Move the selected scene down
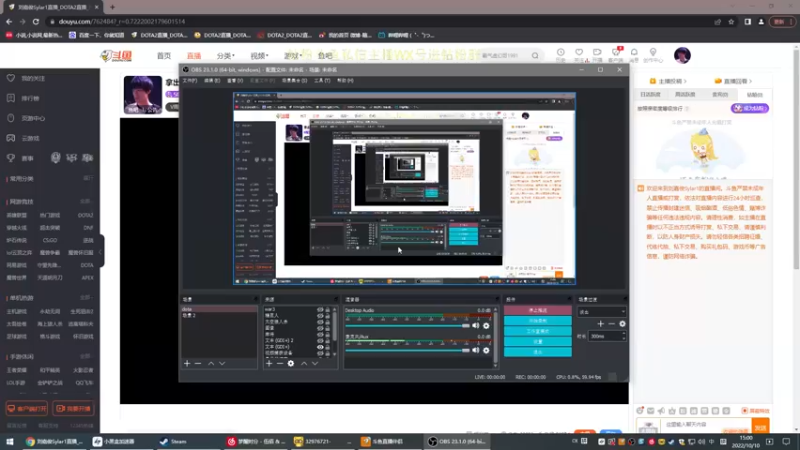Screen dimensions: 800x450 click(x=222, y=363)
